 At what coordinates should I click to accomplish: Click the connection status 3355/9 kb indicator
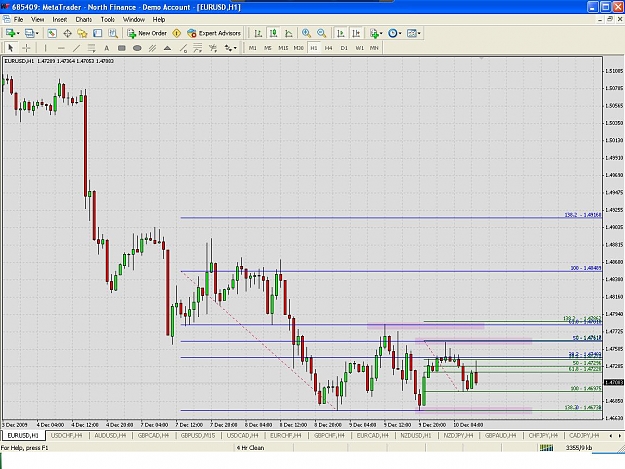click(578, 448)
